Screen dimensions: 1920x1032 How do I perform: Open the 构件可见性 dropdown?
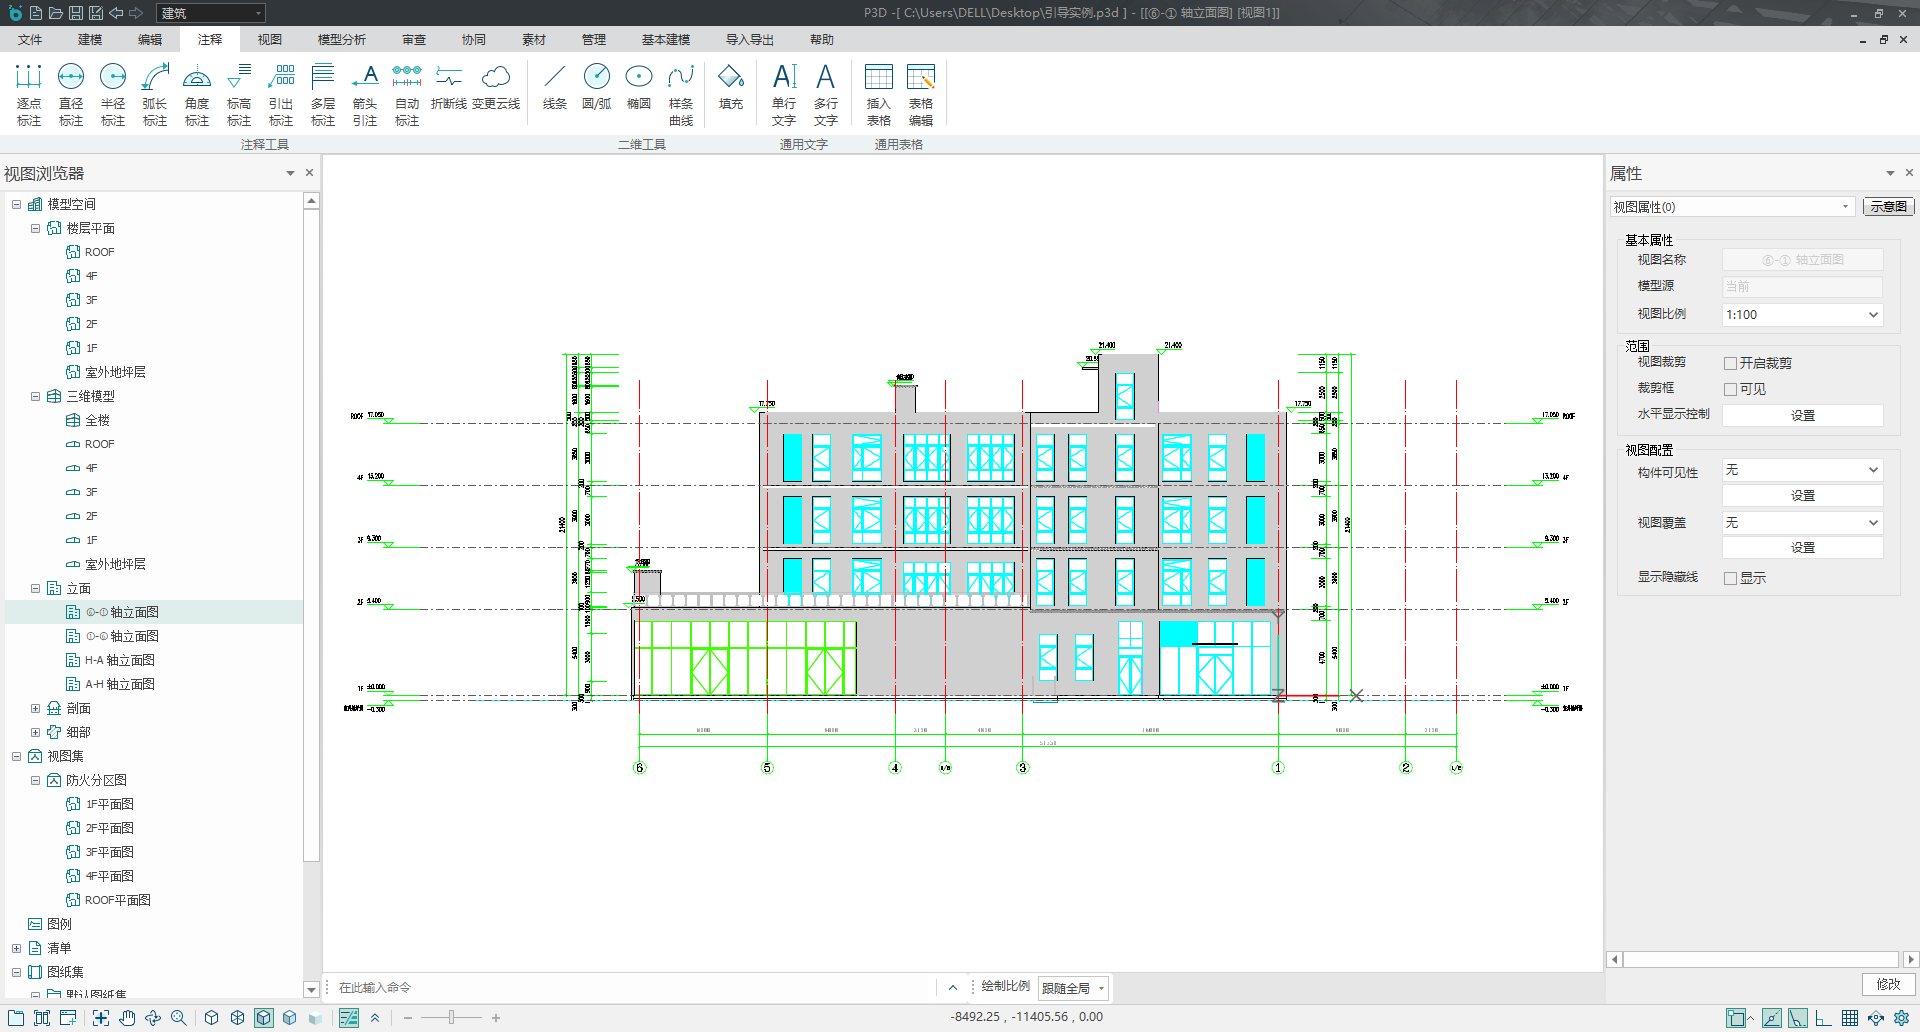click(x=1802, y=470)
